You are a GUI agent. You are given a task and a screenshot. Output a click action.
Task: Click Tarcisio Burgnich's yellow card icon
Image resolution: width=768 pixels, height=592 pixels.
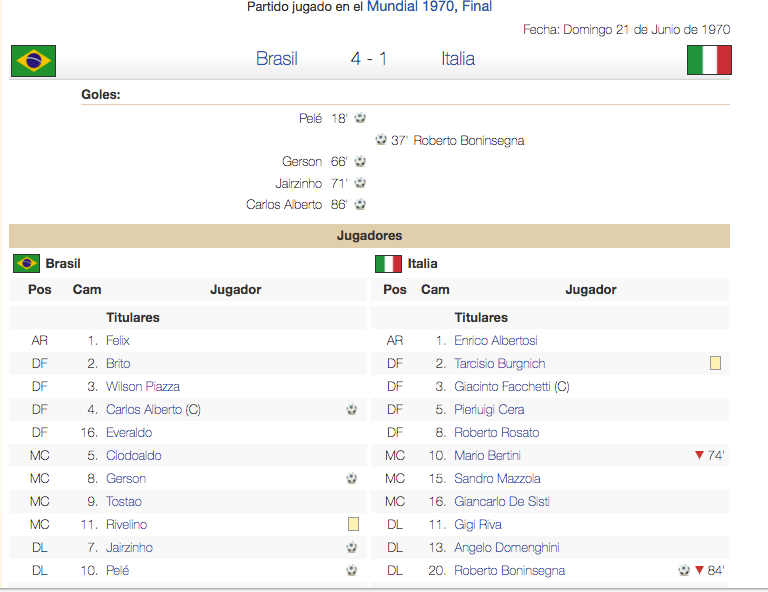715,363
